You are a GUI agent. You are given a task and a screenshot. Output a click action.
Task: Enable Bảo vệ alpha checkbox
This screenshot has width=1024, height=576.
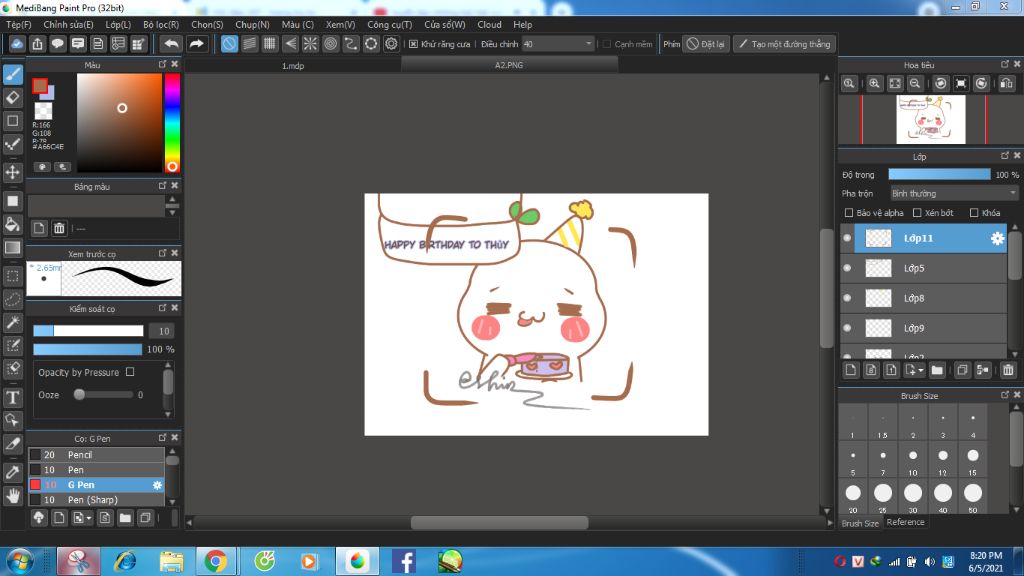849,213
